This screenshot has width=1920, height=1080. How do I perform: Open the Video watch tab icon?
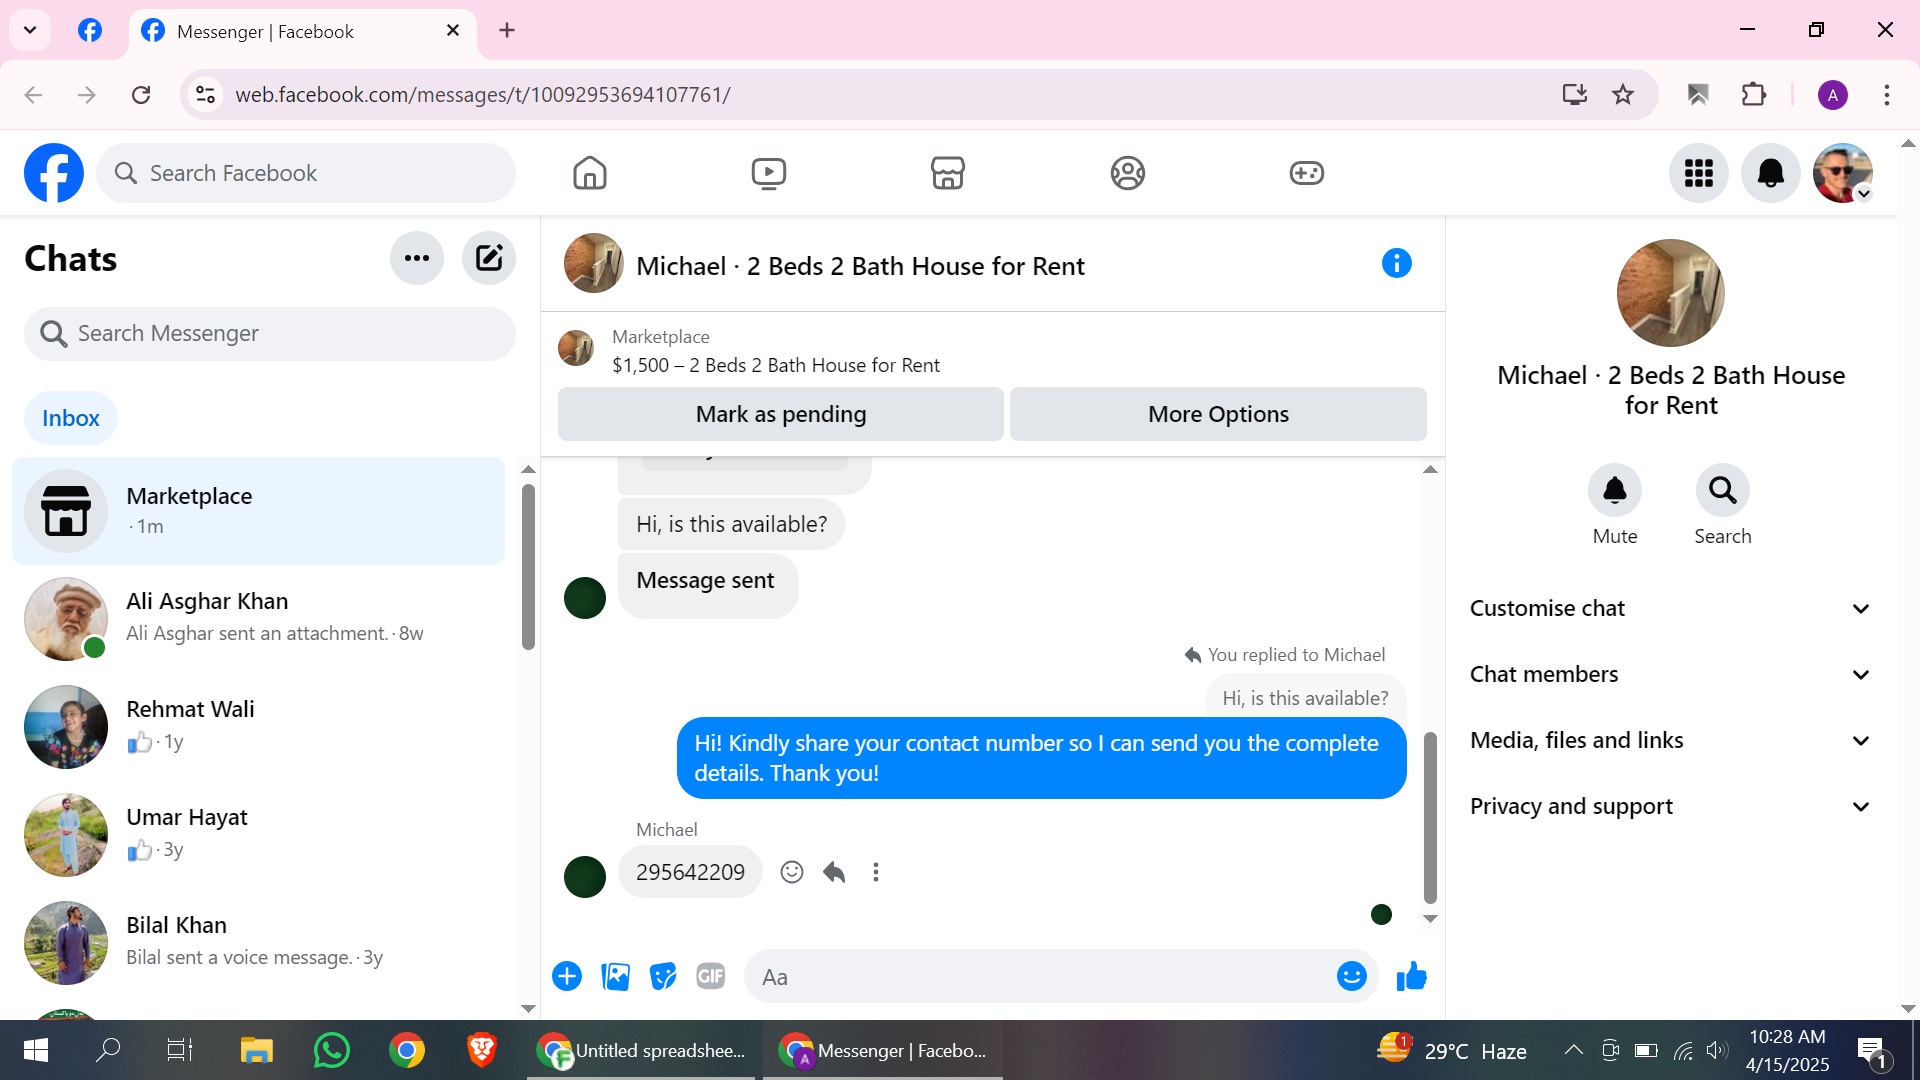coord(768,173)
